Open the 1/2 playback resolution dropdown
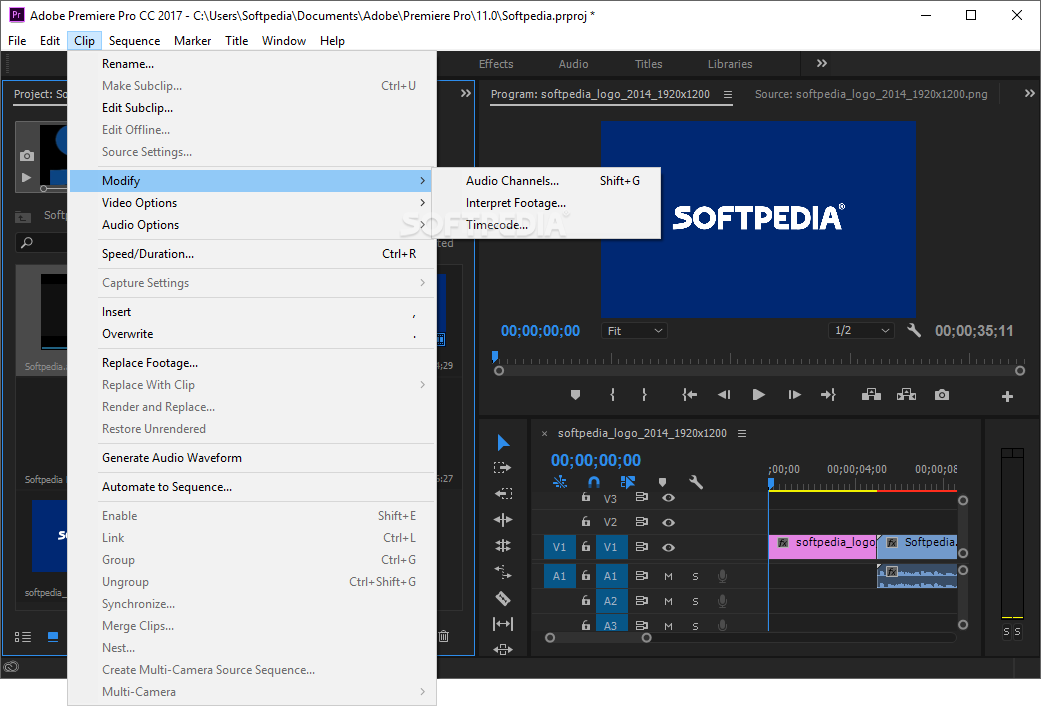The image size is (1041, 706). click(x=861, y=331)
